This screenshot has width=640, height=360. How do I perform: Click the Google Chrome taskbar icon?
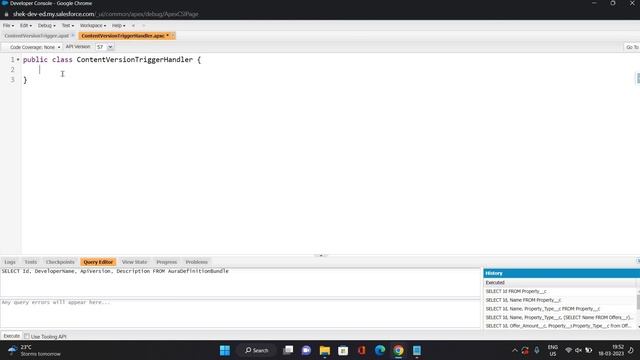[x=398, y=350]
